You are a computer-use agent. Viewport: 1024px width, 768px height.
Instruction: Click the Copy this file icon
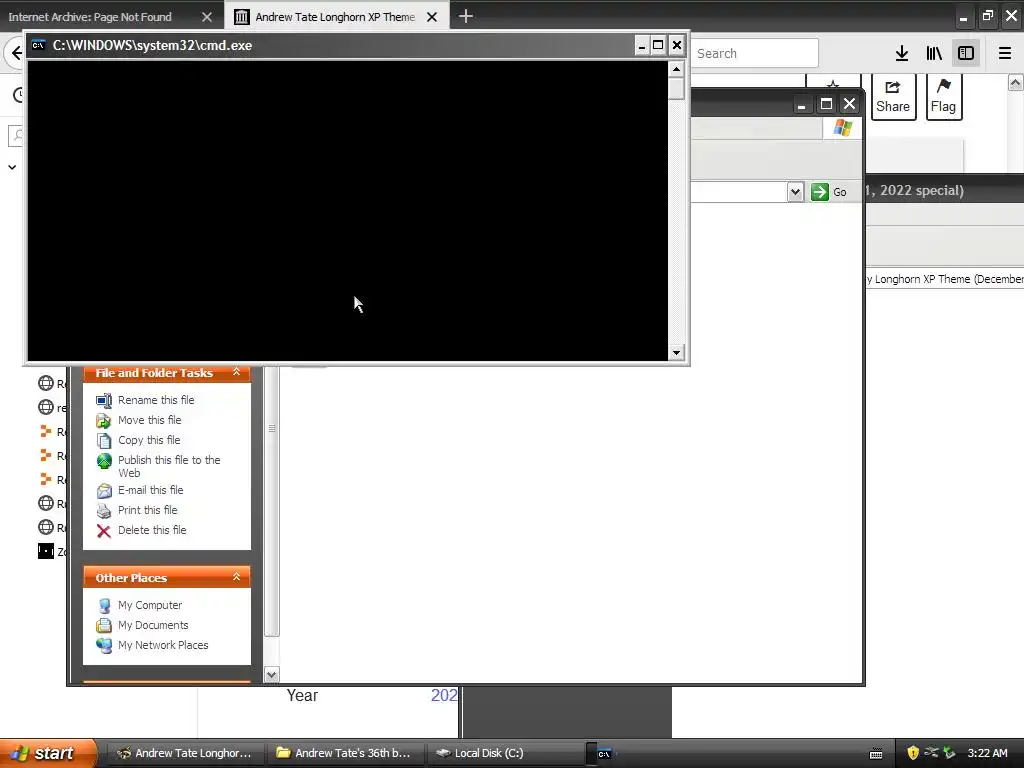click(x=104, y=441)
